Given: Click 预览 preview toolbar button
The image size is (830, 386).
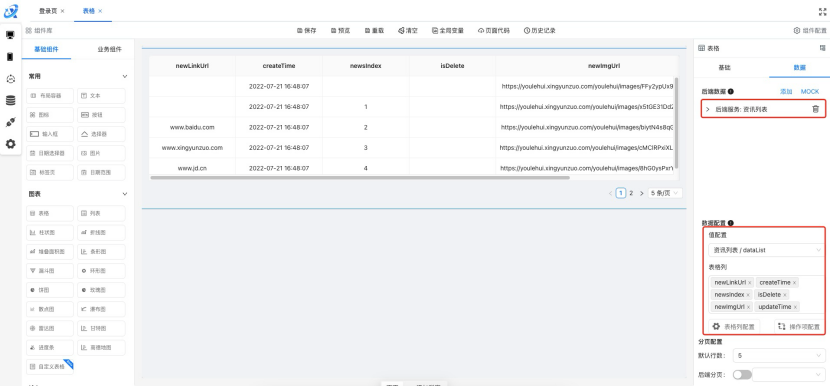Looking at the screenshot, I should click(340, 31).
